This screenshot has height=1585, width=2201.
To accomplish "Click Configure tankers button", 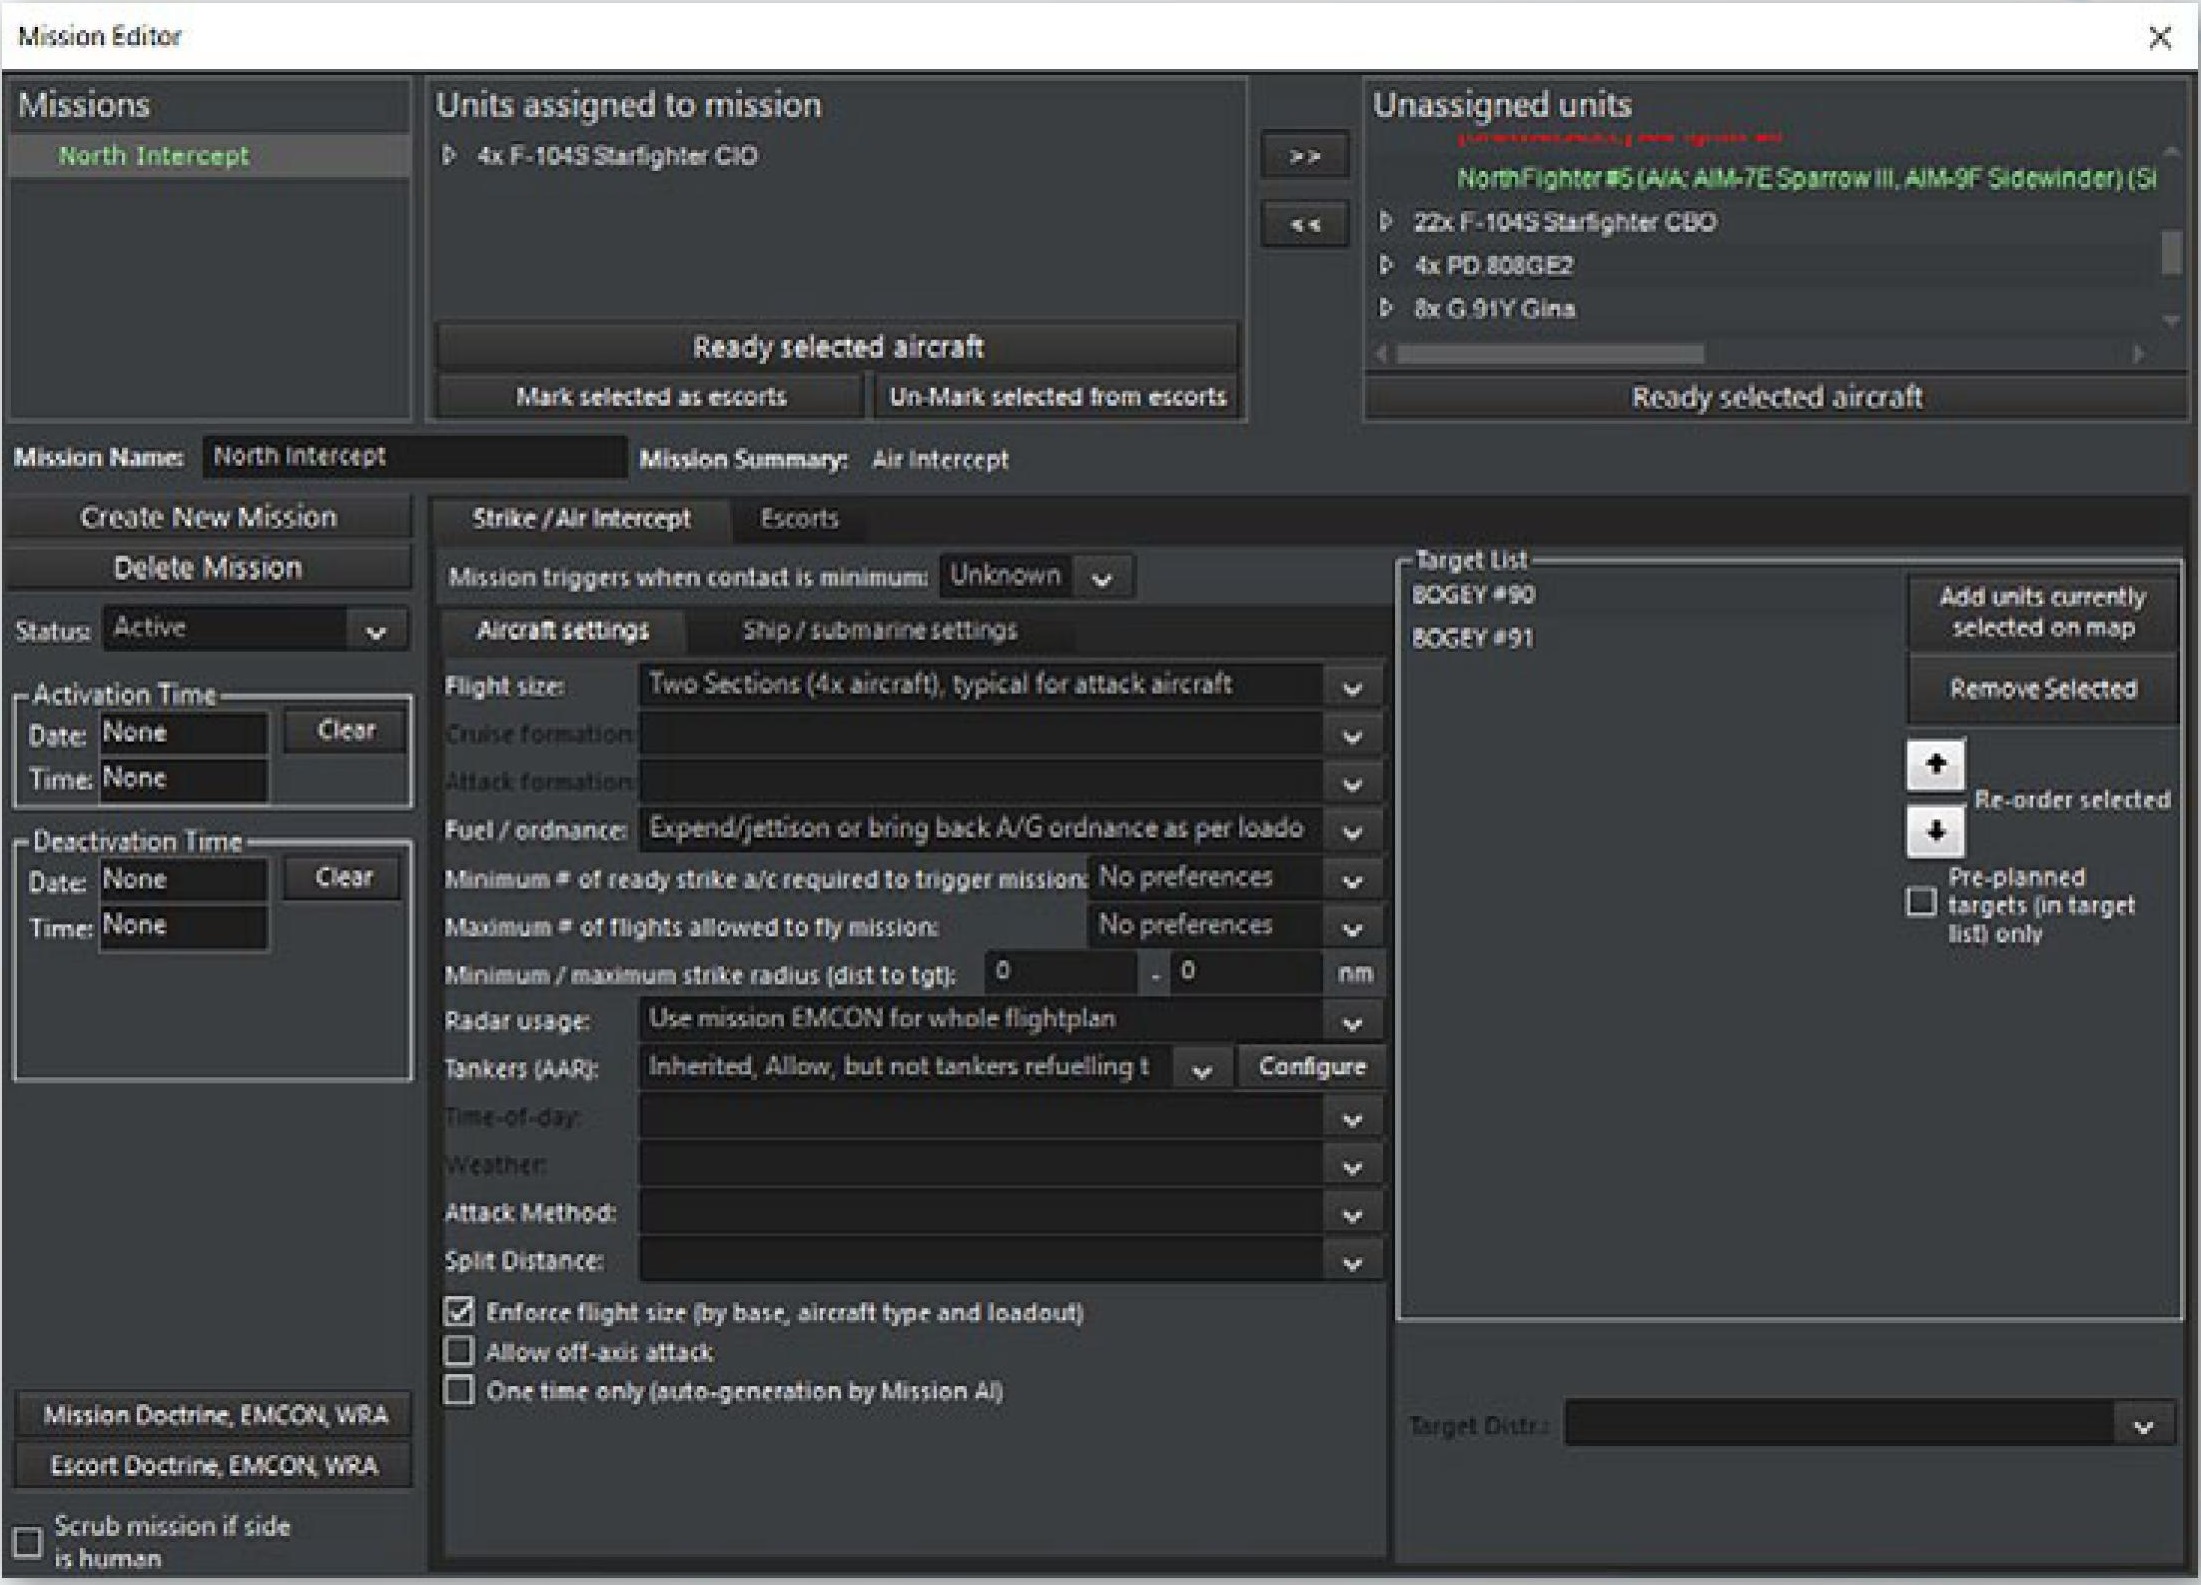I will point(1311,1067).
